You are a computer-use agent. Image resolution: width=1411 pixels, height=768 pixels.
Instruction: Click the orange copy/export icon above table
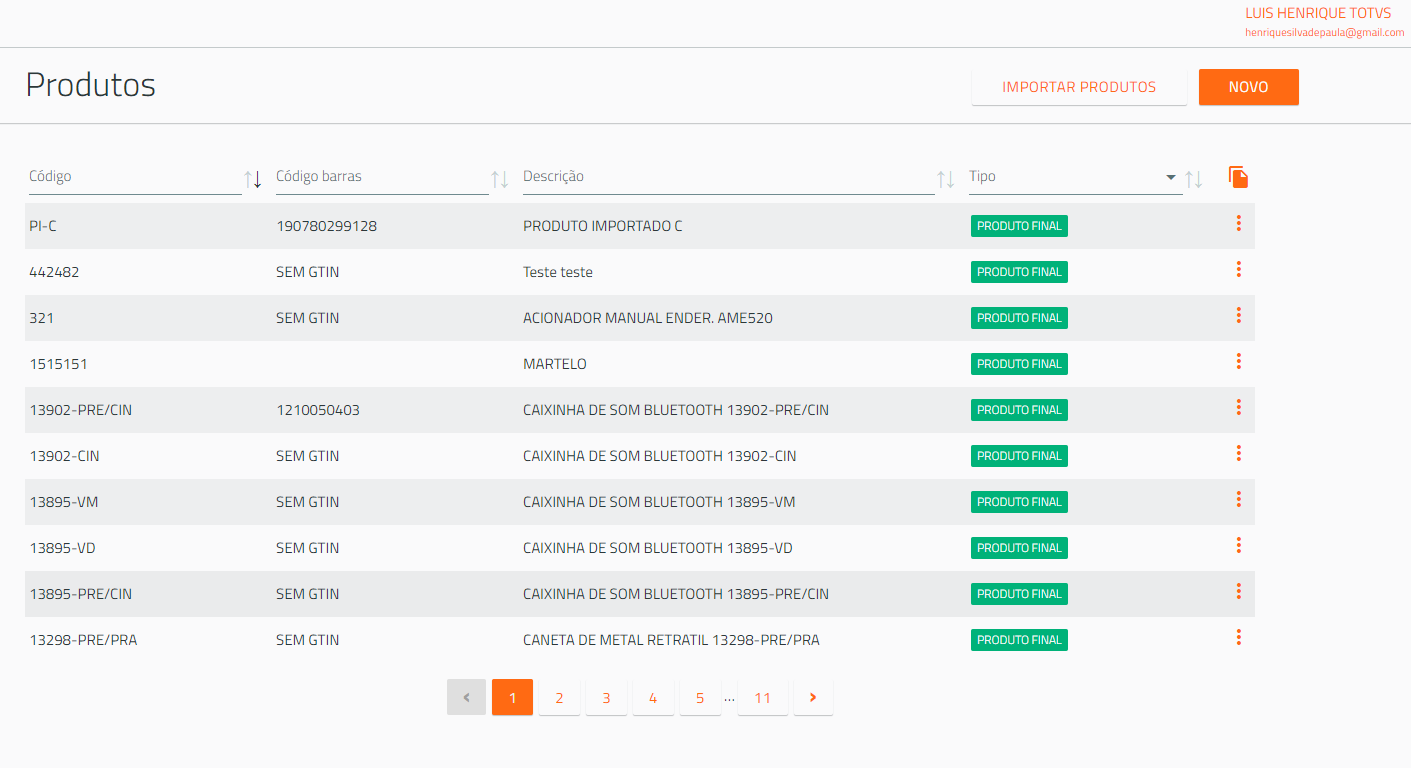pos(1238,177)
